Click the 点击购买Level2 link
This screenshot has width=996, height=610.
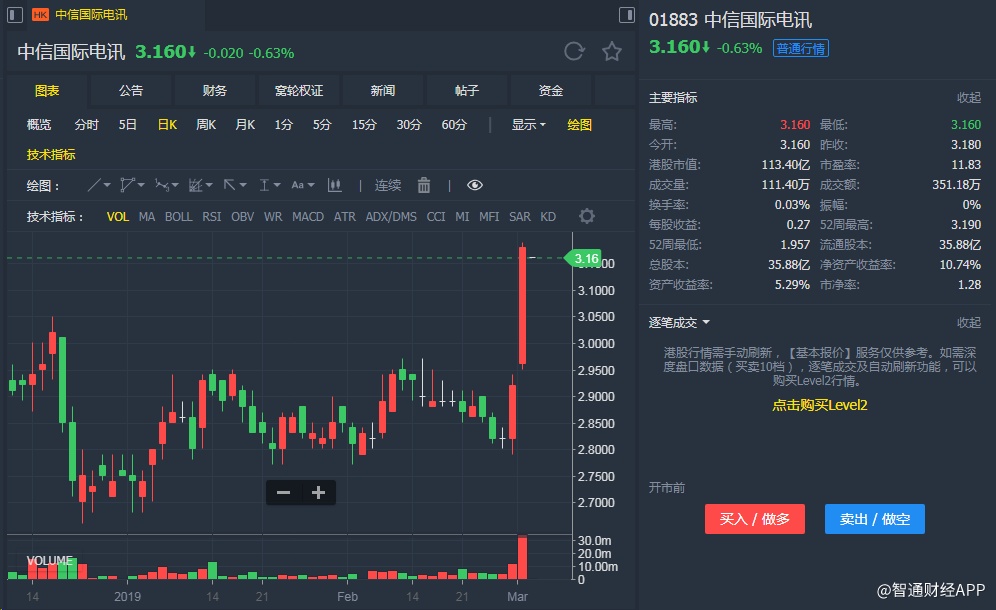tap(819, 405)
